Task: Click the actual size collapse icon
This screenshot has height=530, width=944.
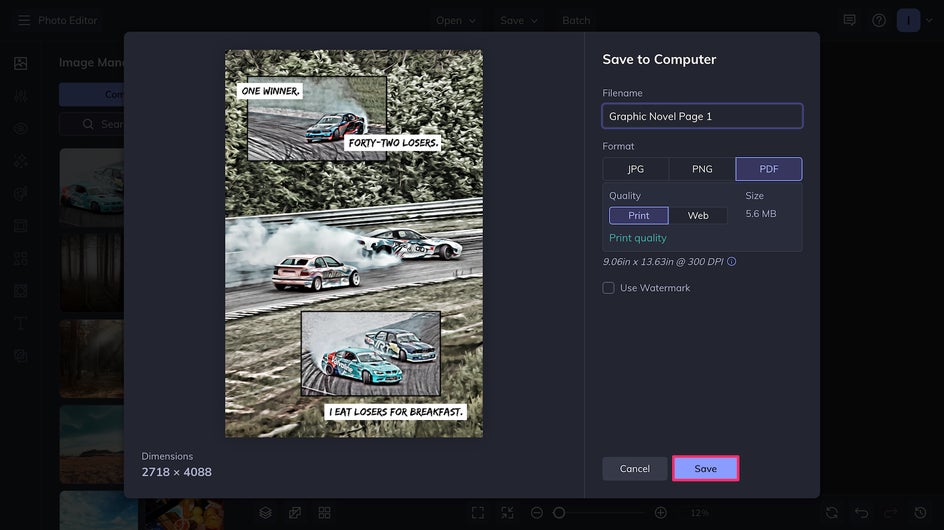Action: (508, 513)
